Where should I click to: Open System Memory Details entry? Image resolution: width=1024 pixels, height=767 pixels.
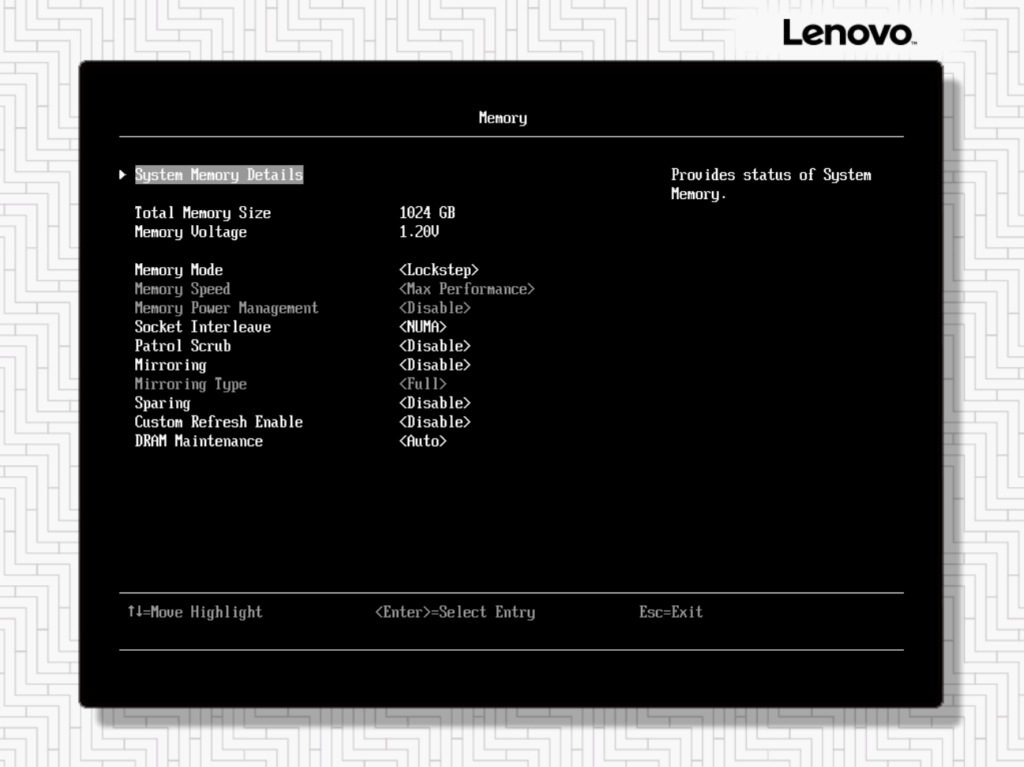pos(218,175)
